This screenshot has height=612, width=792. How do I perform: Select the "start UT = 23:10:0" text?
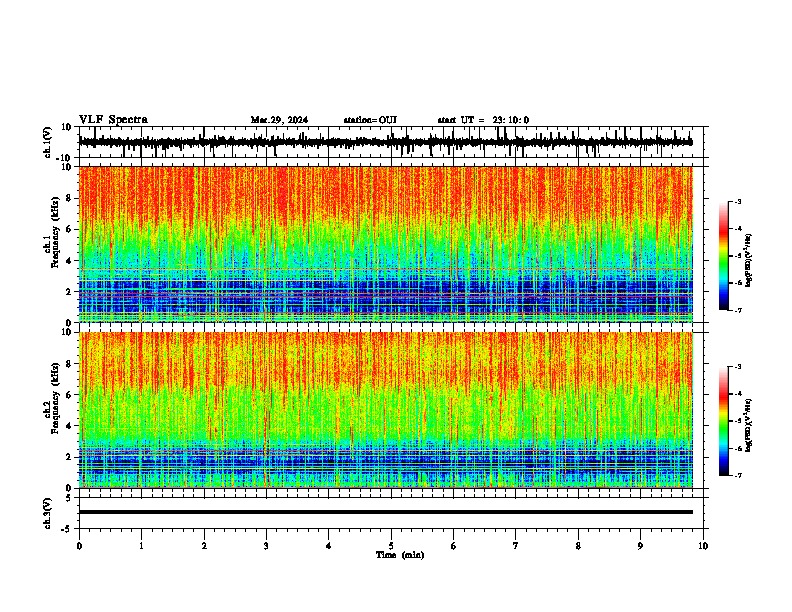(x=483, y=120)
